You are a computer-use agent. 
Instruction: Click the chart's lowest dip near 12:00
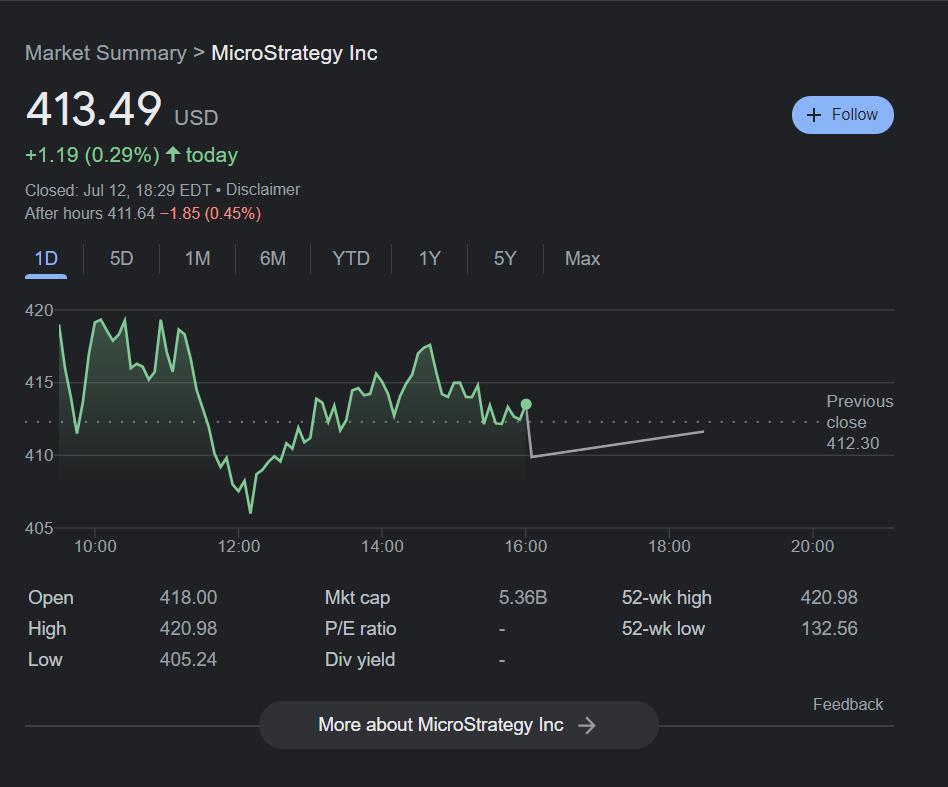[x=250, y=512]
